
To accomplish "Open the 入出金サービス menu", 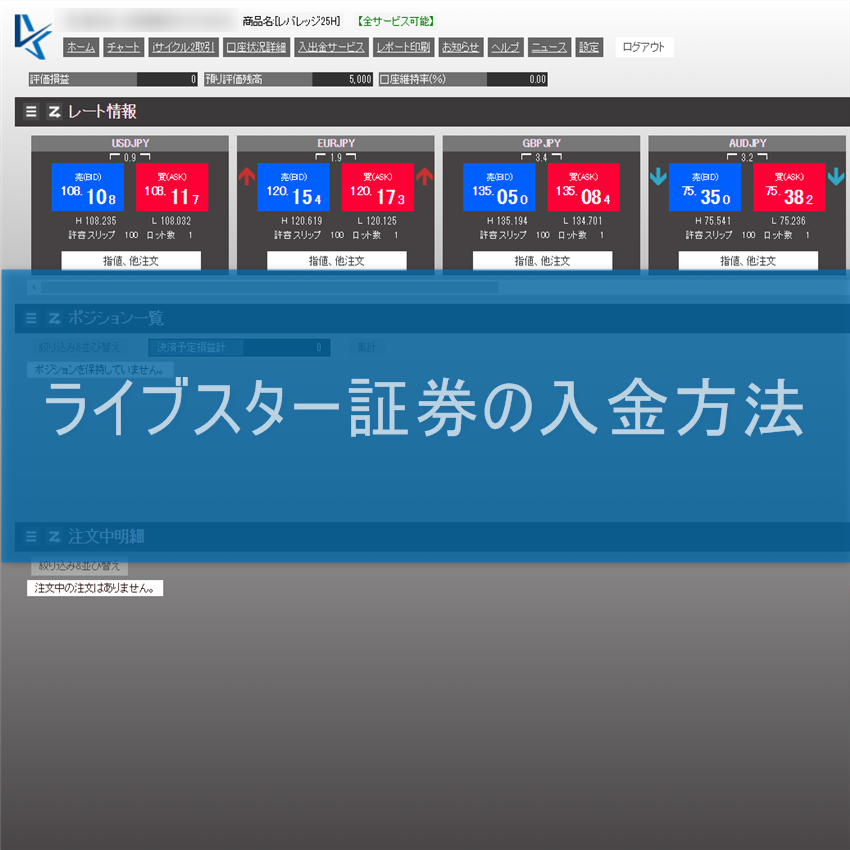I will (x=331, y=47).
